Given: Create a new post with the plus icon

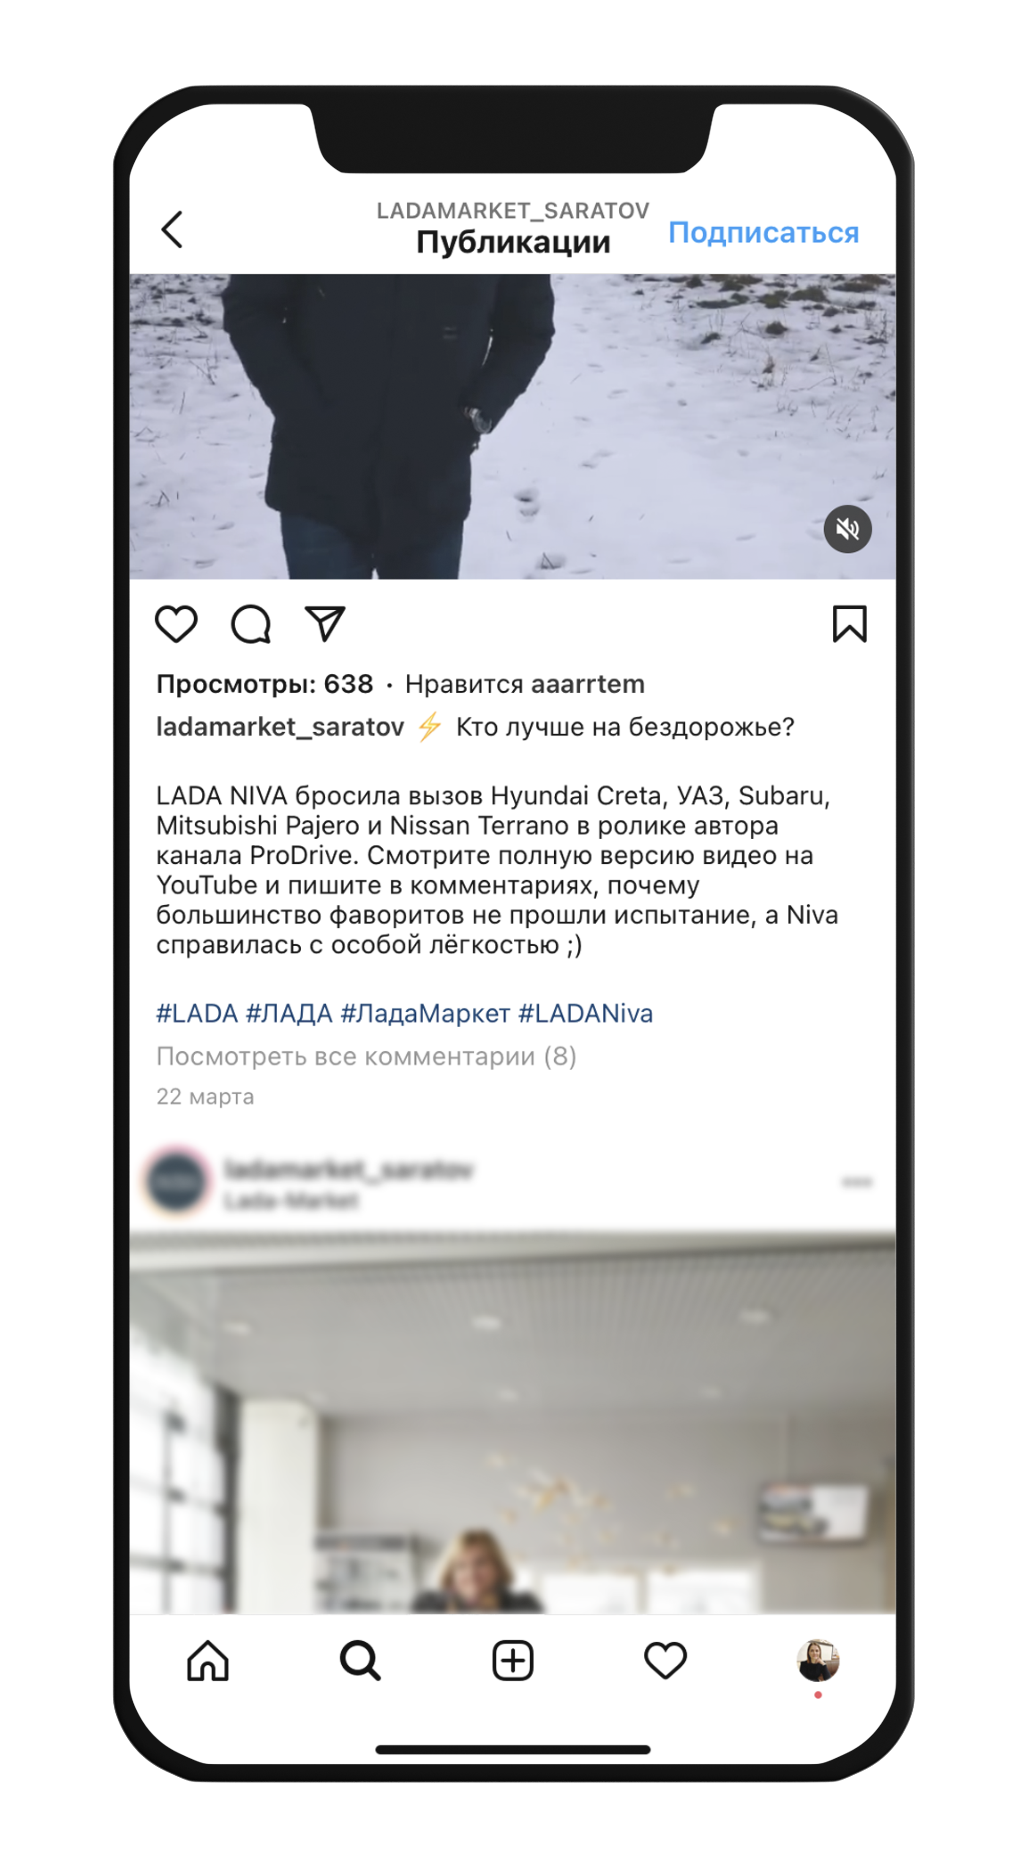Looking at the screenshot, I should click(x=513, y=1661).
